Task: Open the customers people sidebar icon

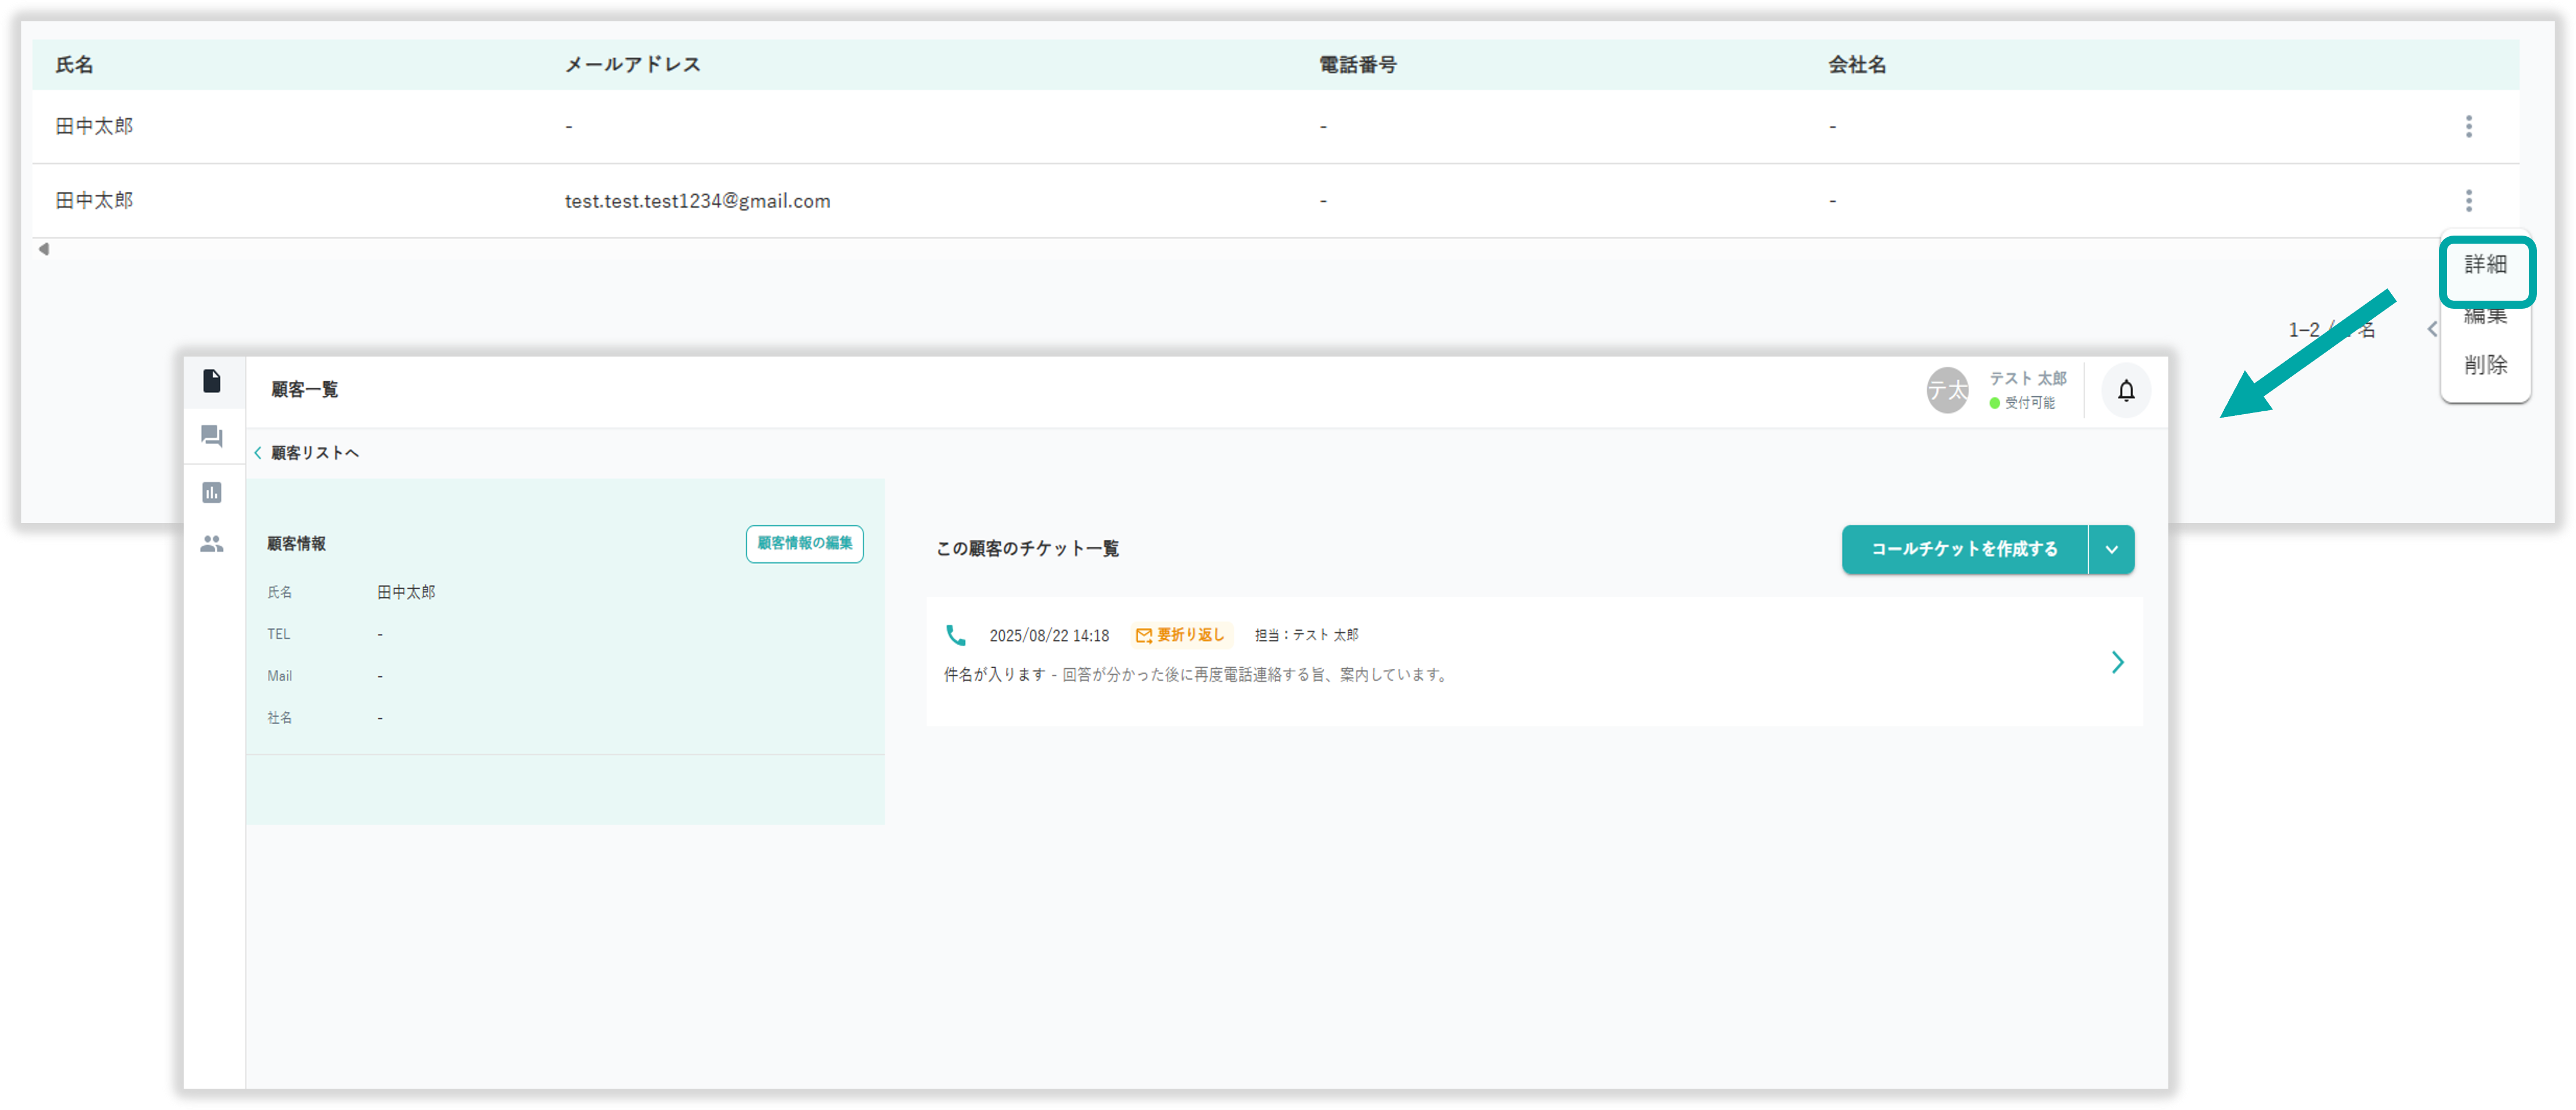Action: tap(212, 544)
